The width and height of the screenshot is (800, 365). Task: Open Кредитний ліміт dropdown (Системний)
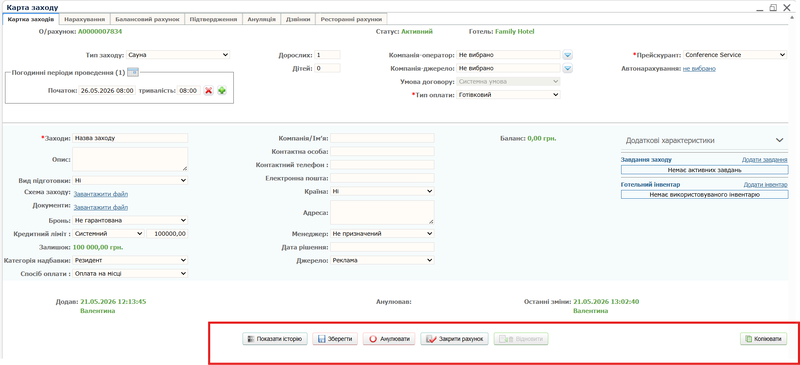108,233
